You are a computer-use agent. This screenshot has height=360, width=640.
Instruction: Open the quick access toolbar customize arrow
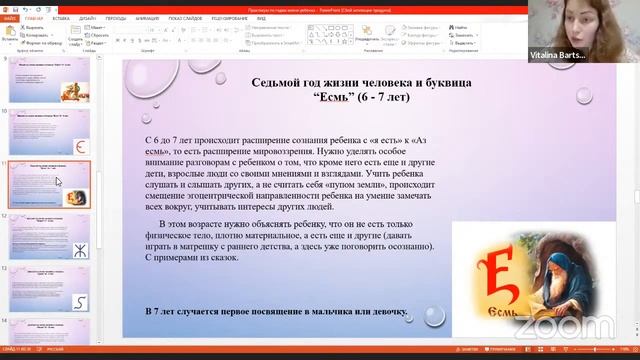(x=55, y=10)
